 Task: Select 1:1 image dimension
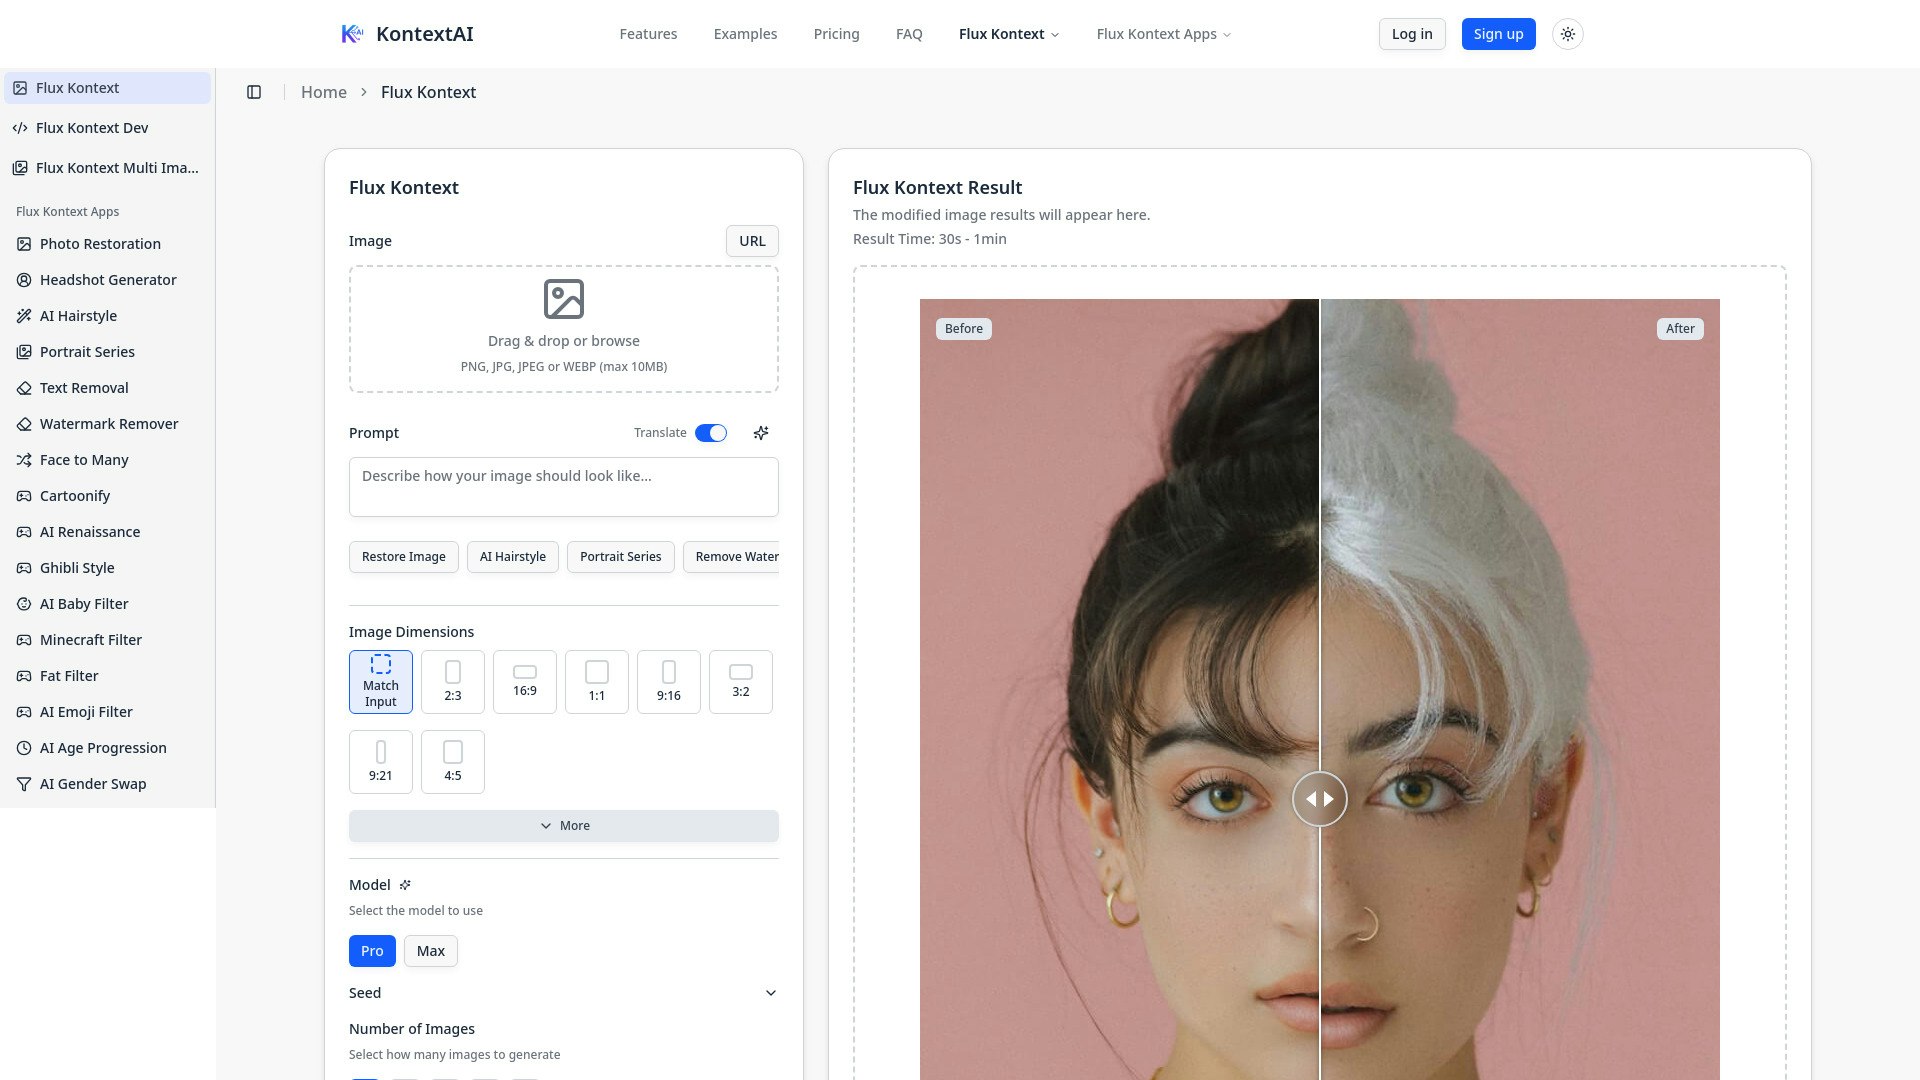pyautogui.click(x=597, y=682)
